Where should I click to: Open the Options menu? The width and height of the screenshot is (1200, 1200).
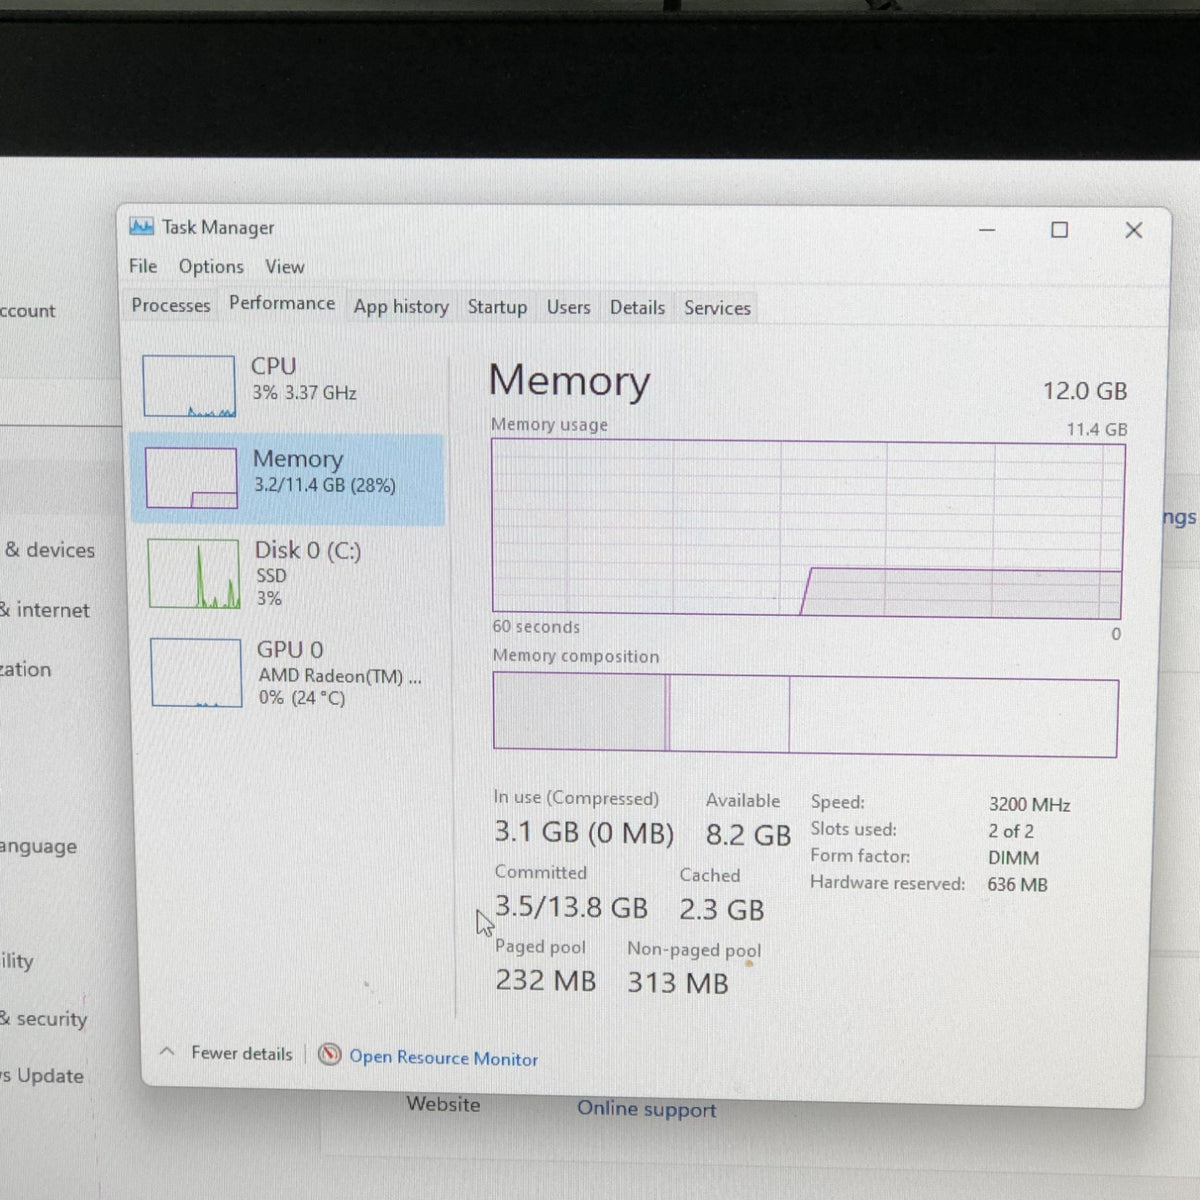pyautogui.click(x=211, y=267)
